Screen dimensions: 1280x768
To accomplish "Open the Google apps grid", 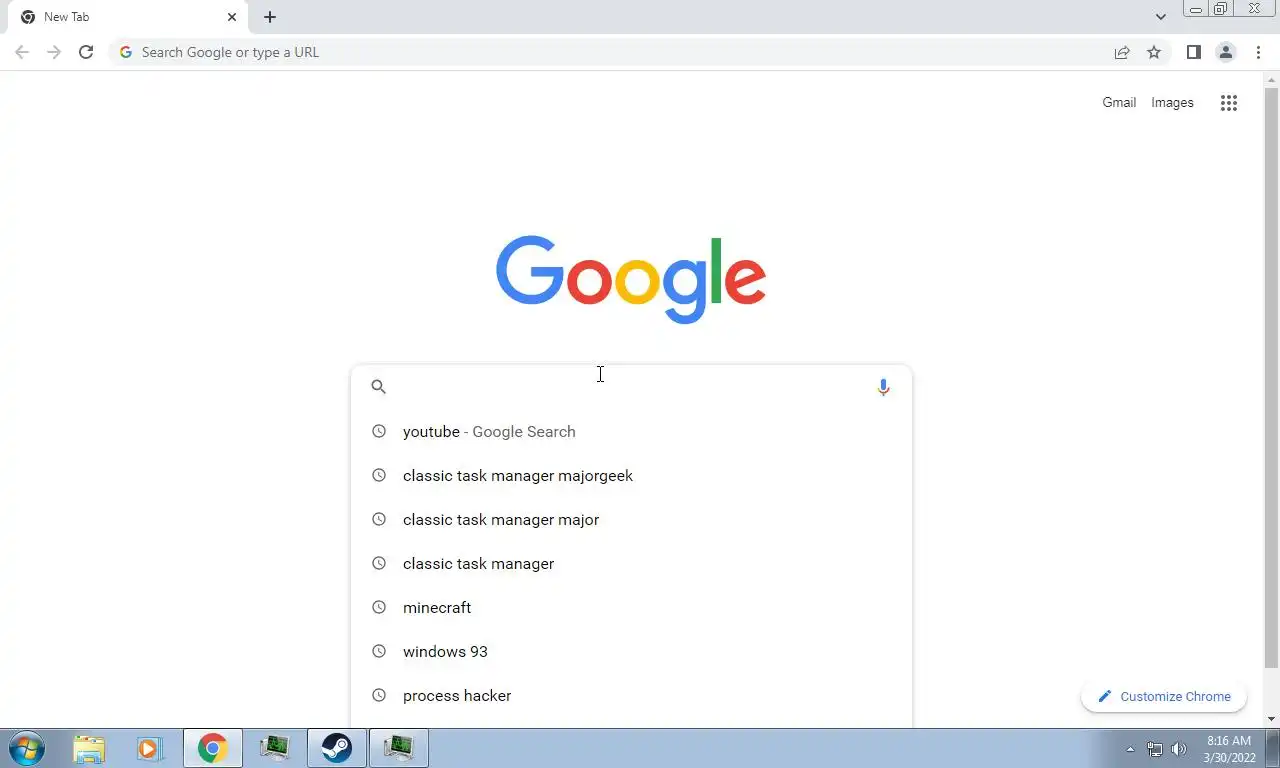I will coord(1229,102).
